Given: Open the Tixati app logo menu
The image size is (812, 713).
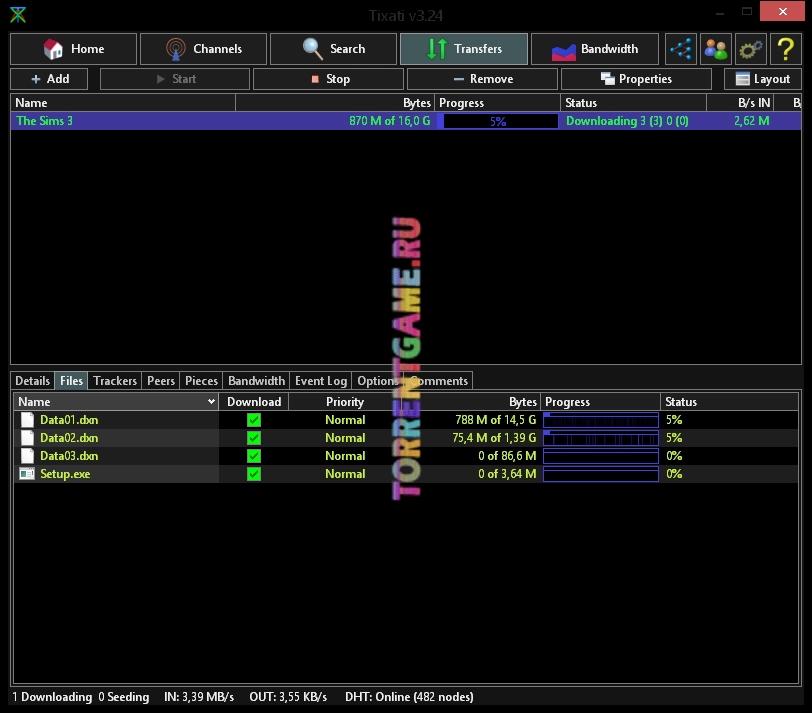Looking at the screenshot, I should [x=18, y=14].
